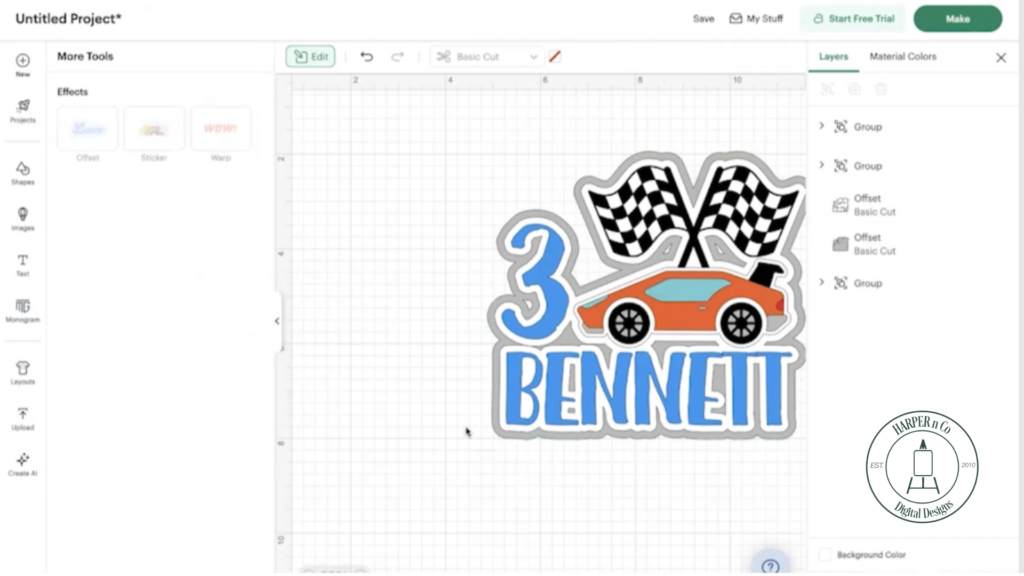Screen dimensions: 1024x576
Task: Open the Monogram maker
Action: [x=22, y=310]
